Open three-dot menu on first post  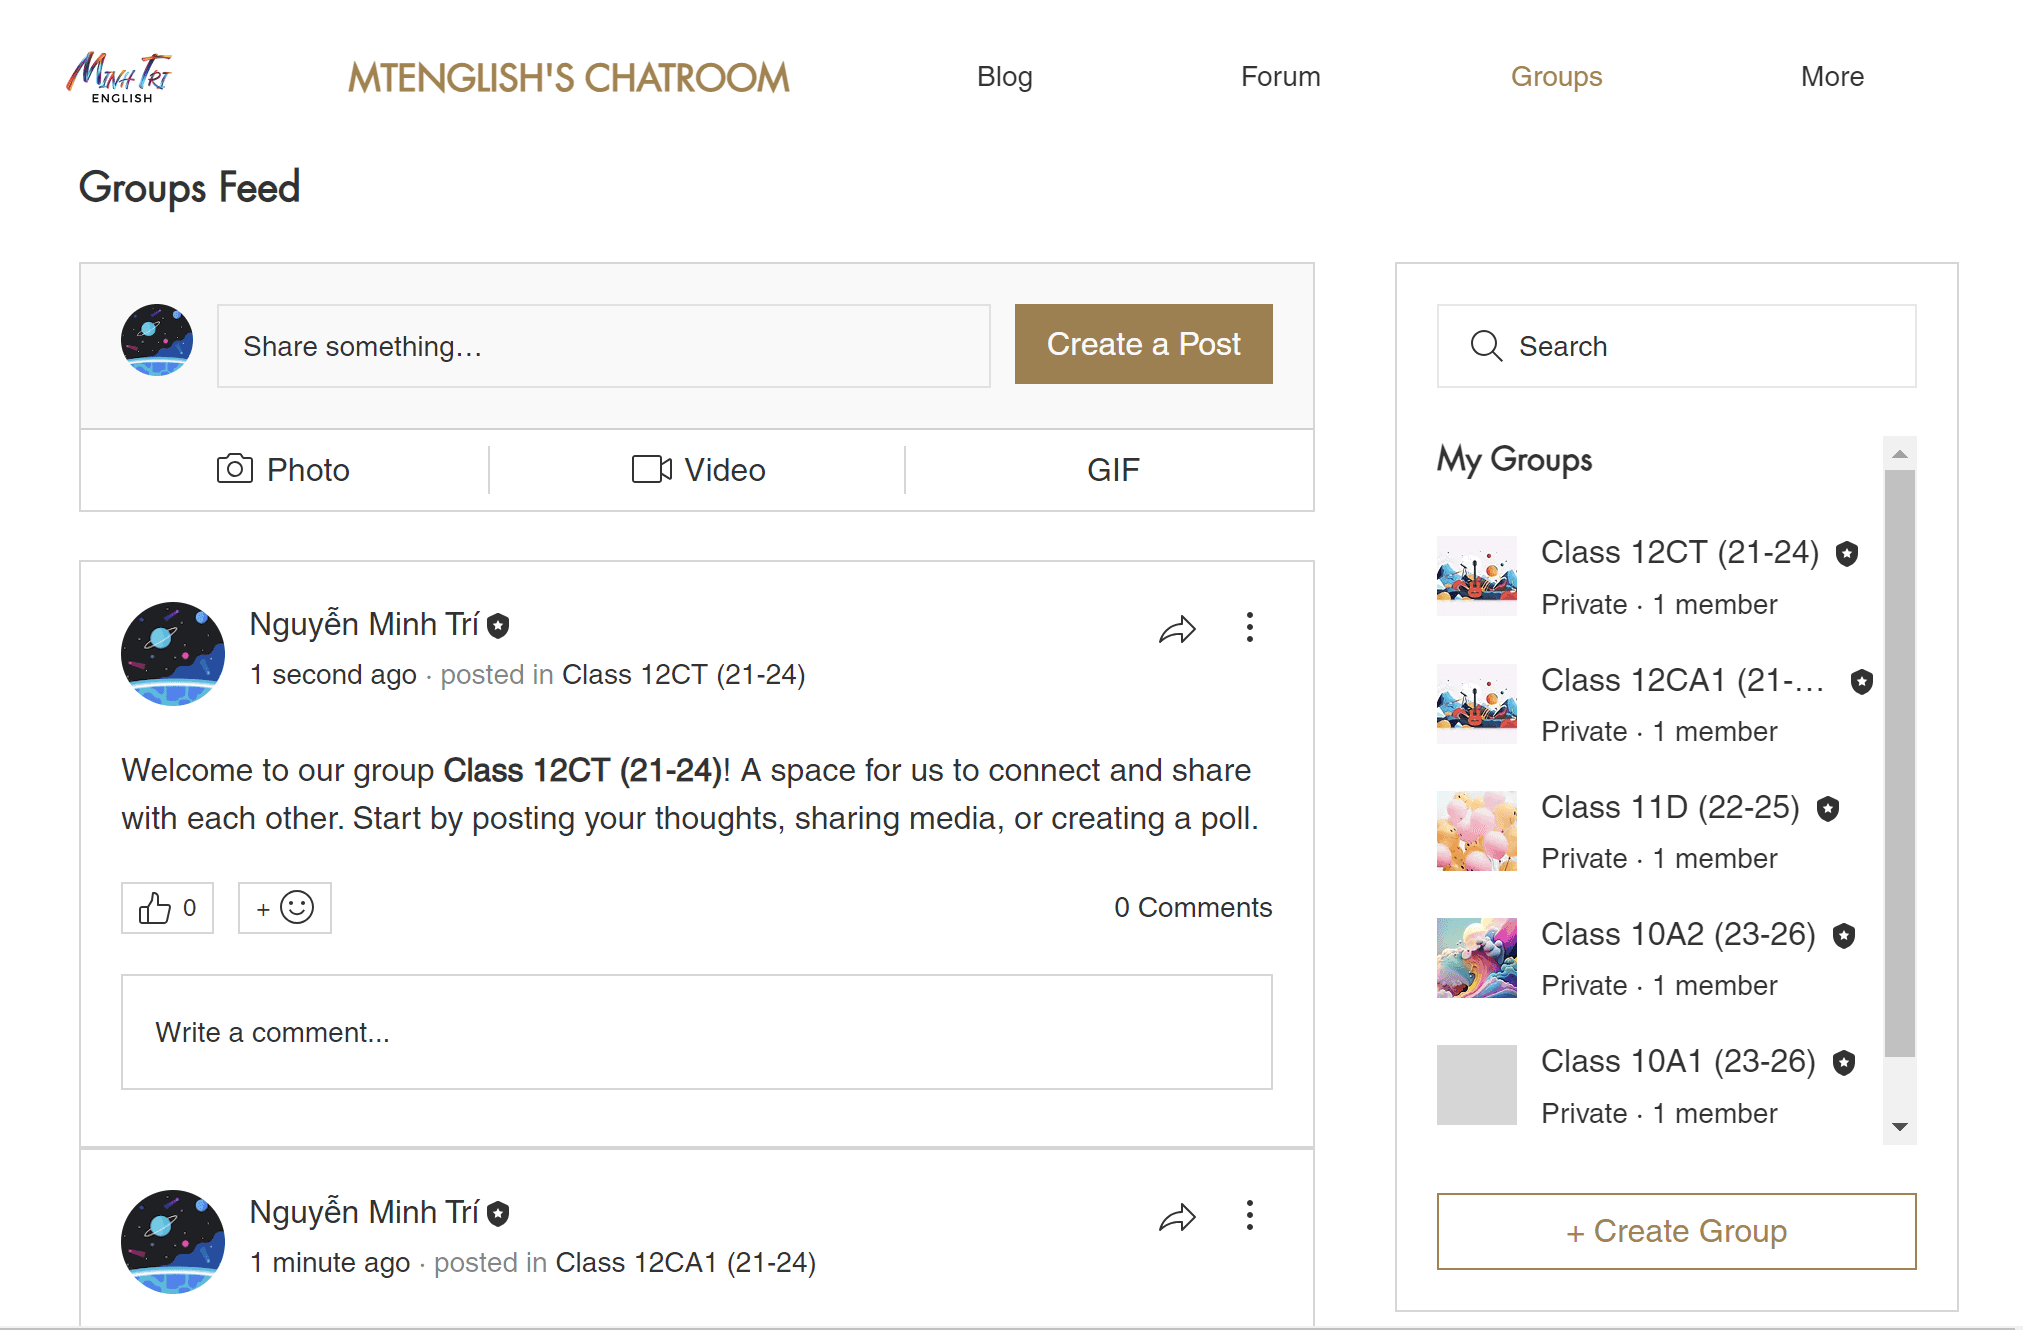pyautogui.click(x=1249, y=627)
